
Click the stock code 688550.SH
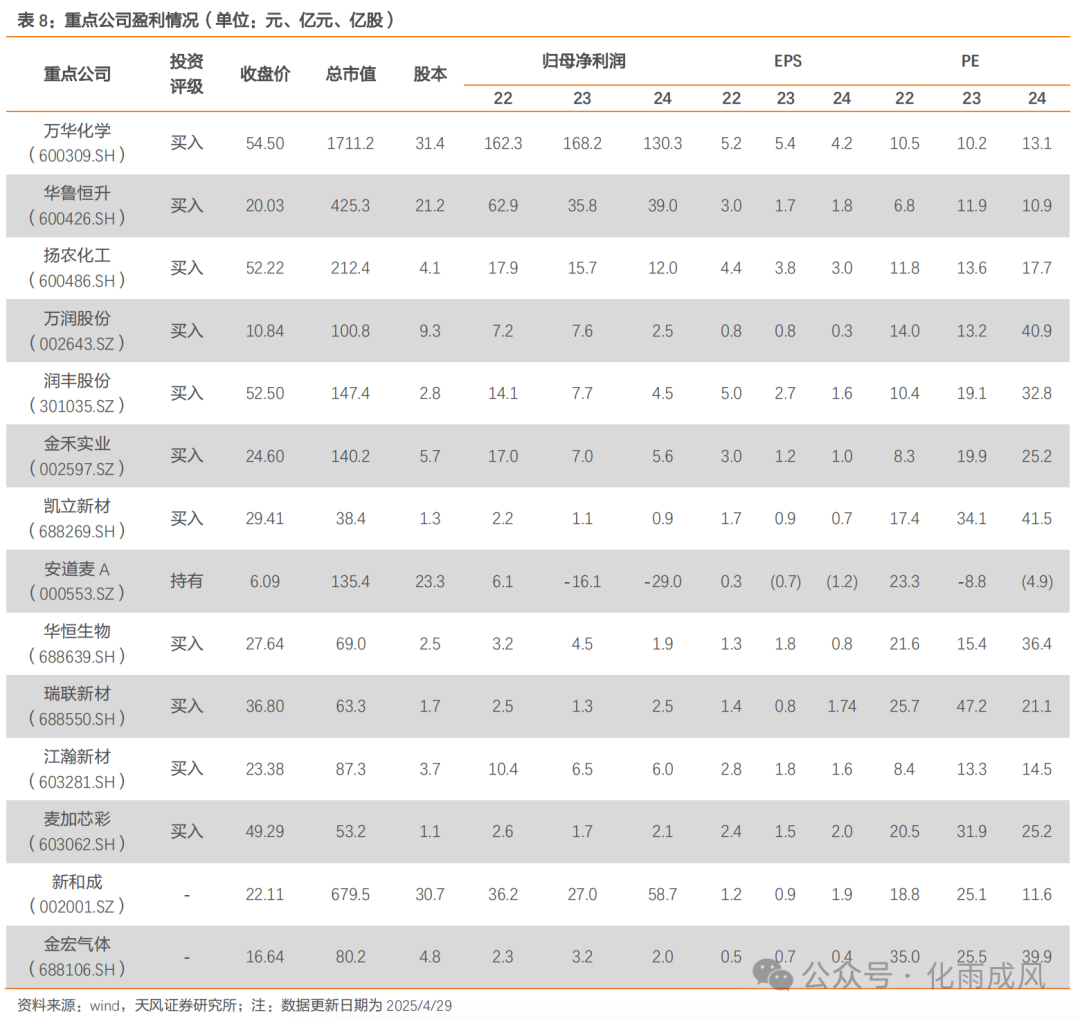click(x=77, y=719)
